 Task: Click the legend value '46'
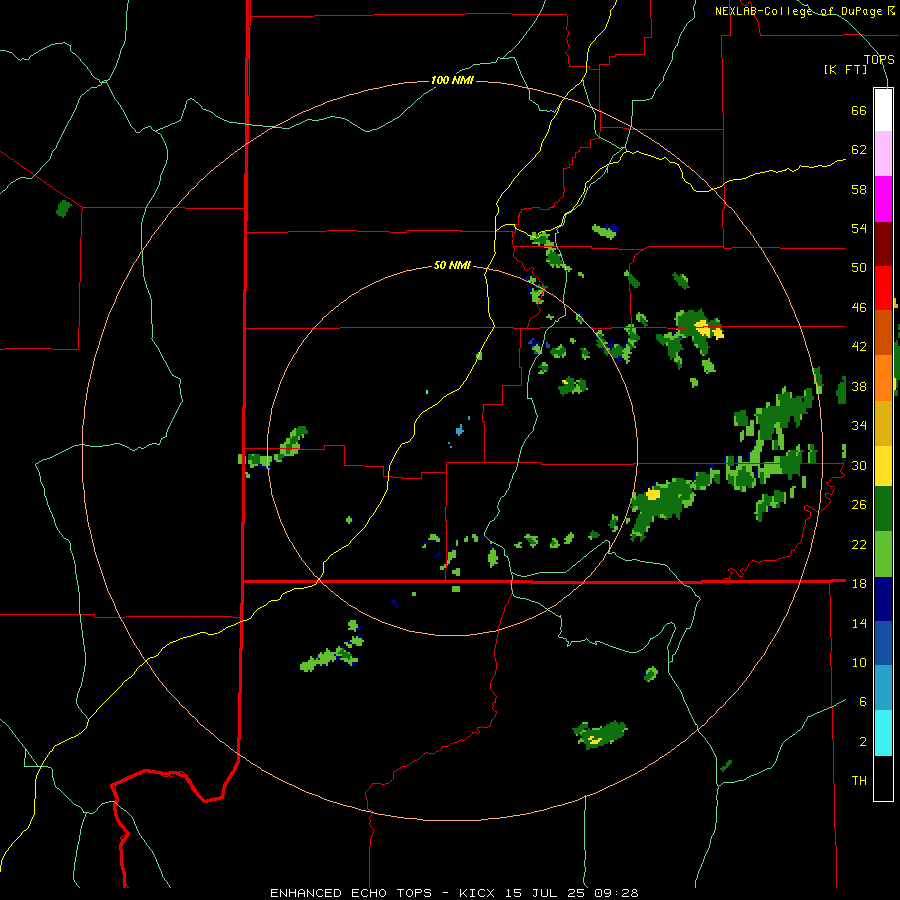click(859, 308)
